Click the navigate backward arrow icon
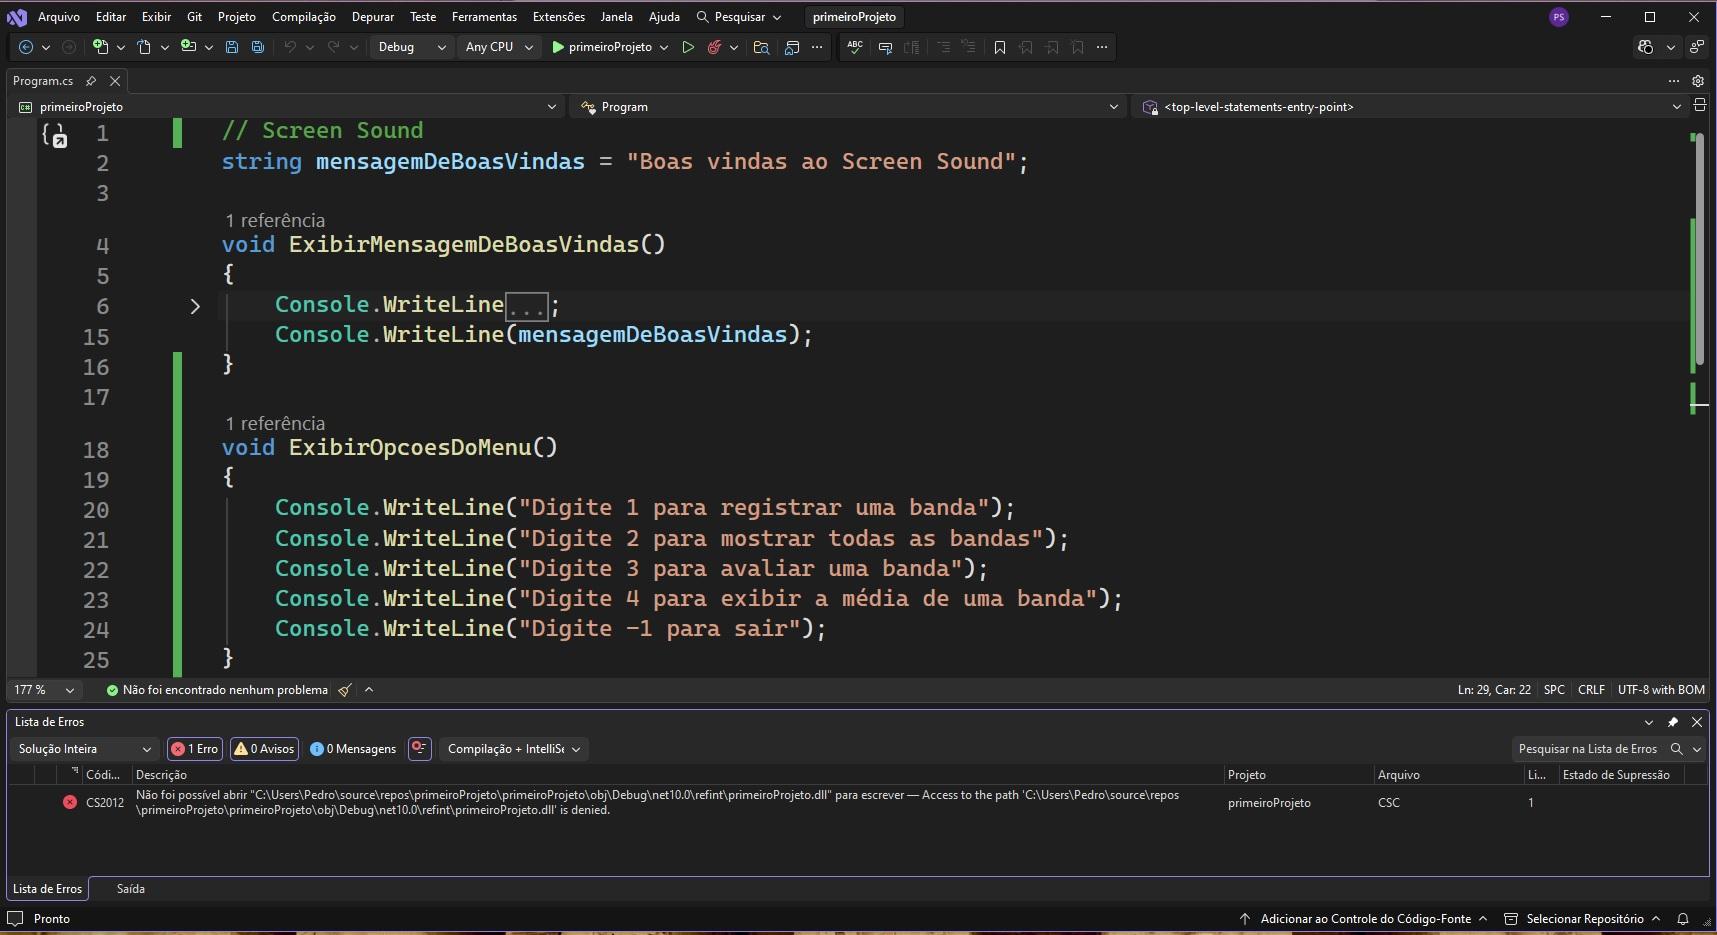The height and width of the screenshot is (935, 1717). pos(26,47)
